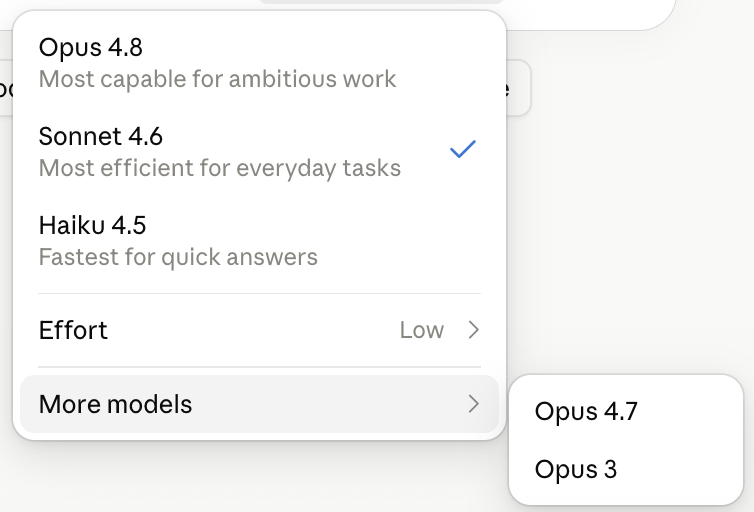The height and width of the screenshot is (512, 754).
Task: Click the partially hidden button right of the menu
Action: 519,87
